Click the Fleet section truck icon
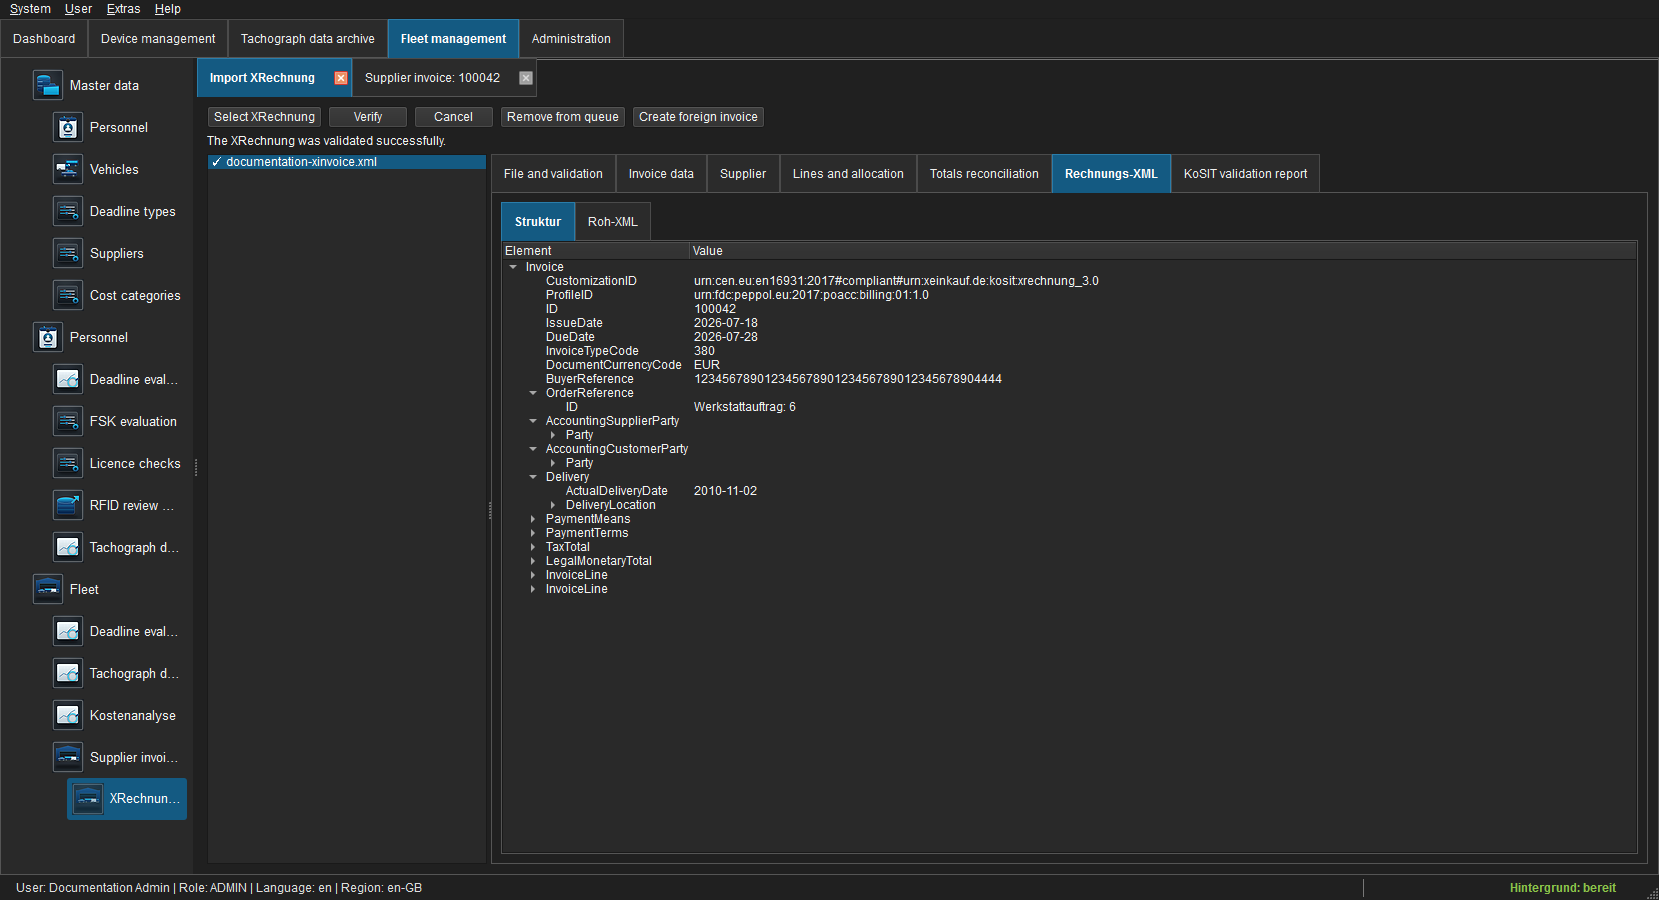The image size is (1659, 900). tap(48, 589)
